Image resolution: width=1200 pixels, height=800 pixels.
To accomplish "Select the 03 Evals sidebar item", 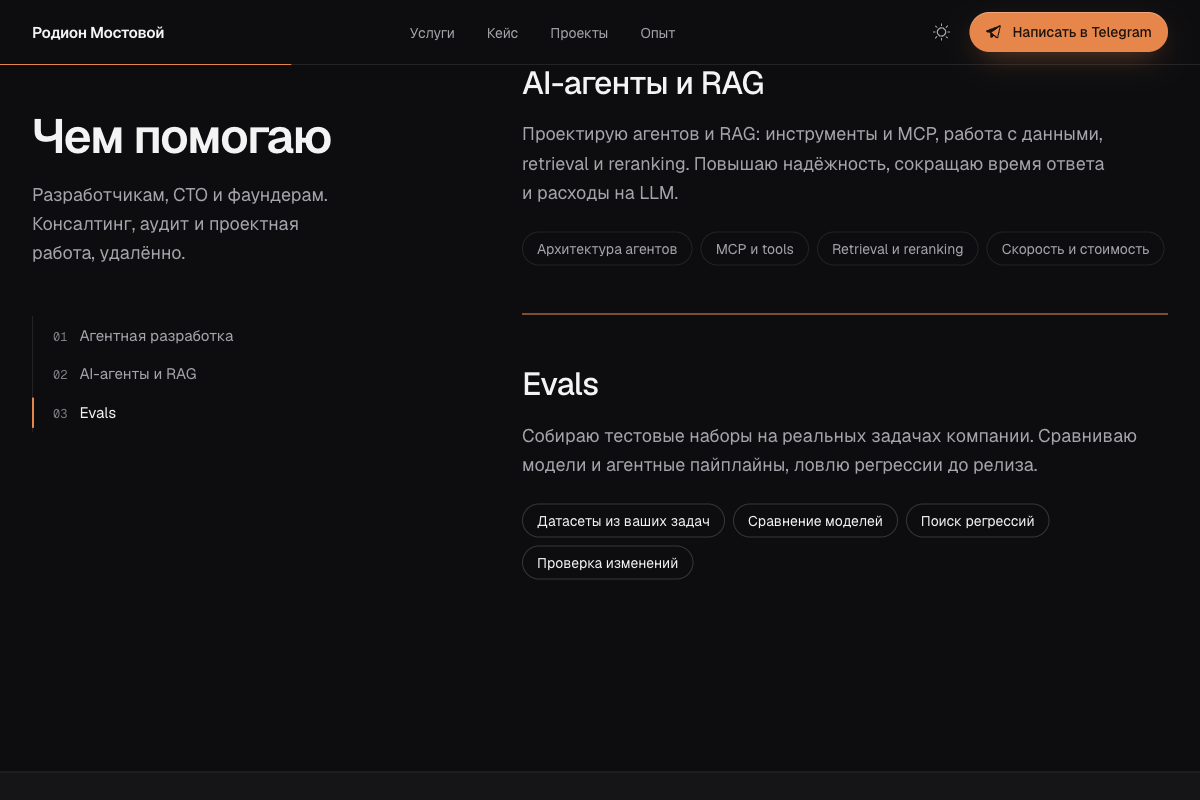I will 85,413.
